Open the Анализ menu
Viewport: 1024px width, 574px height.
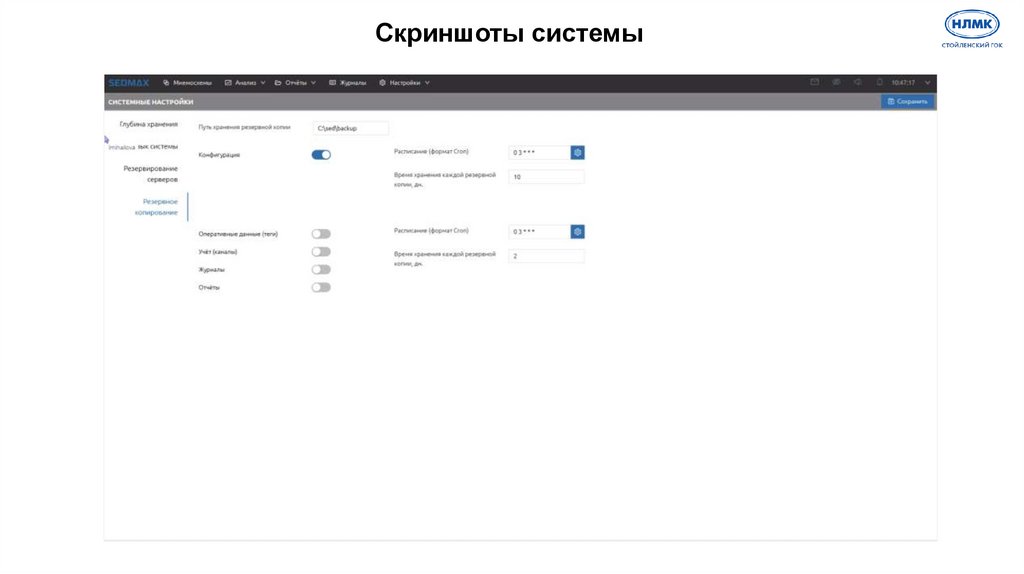245,83
